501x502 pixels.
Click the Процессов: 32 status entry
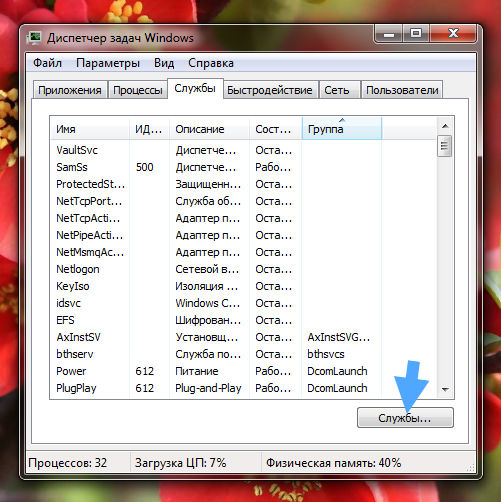coord(68,463)
